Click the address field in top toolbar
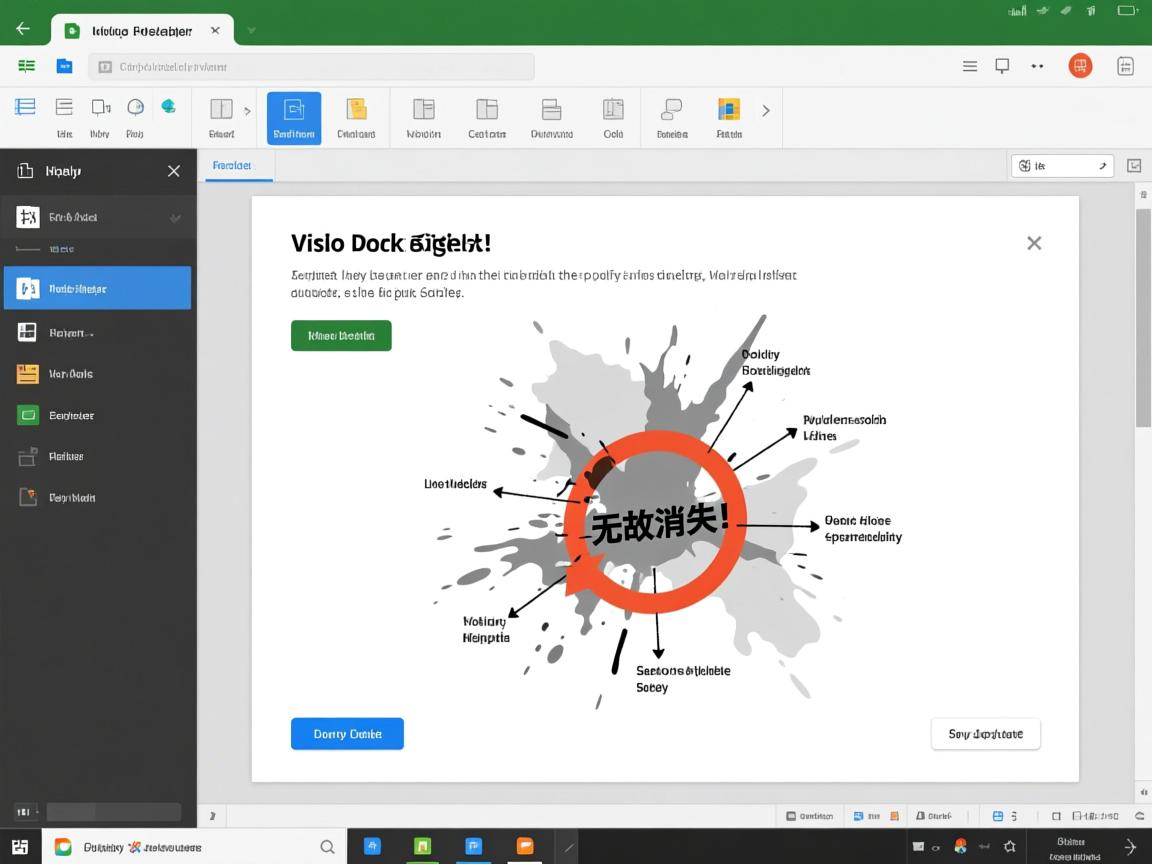 pyautogui.click(x=311, y=67)
